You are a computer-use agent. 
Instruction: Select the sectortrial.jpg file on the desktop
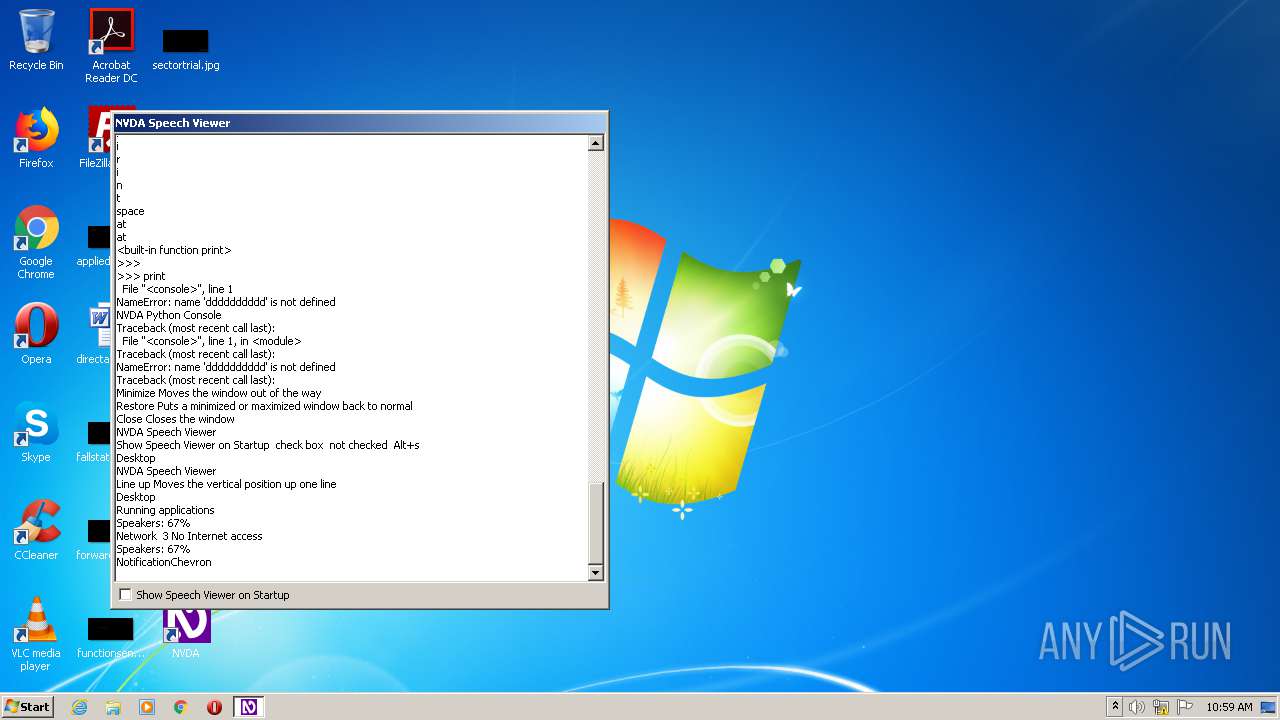pyautogui.click(x=186, y=48)
